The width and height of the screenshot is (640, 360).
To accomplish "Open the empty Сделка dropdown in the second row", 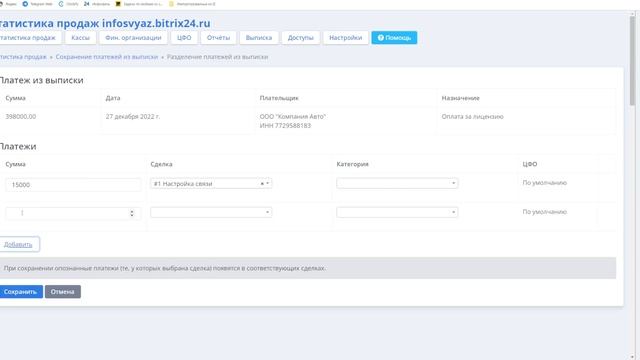I will (x=211, y=212).
